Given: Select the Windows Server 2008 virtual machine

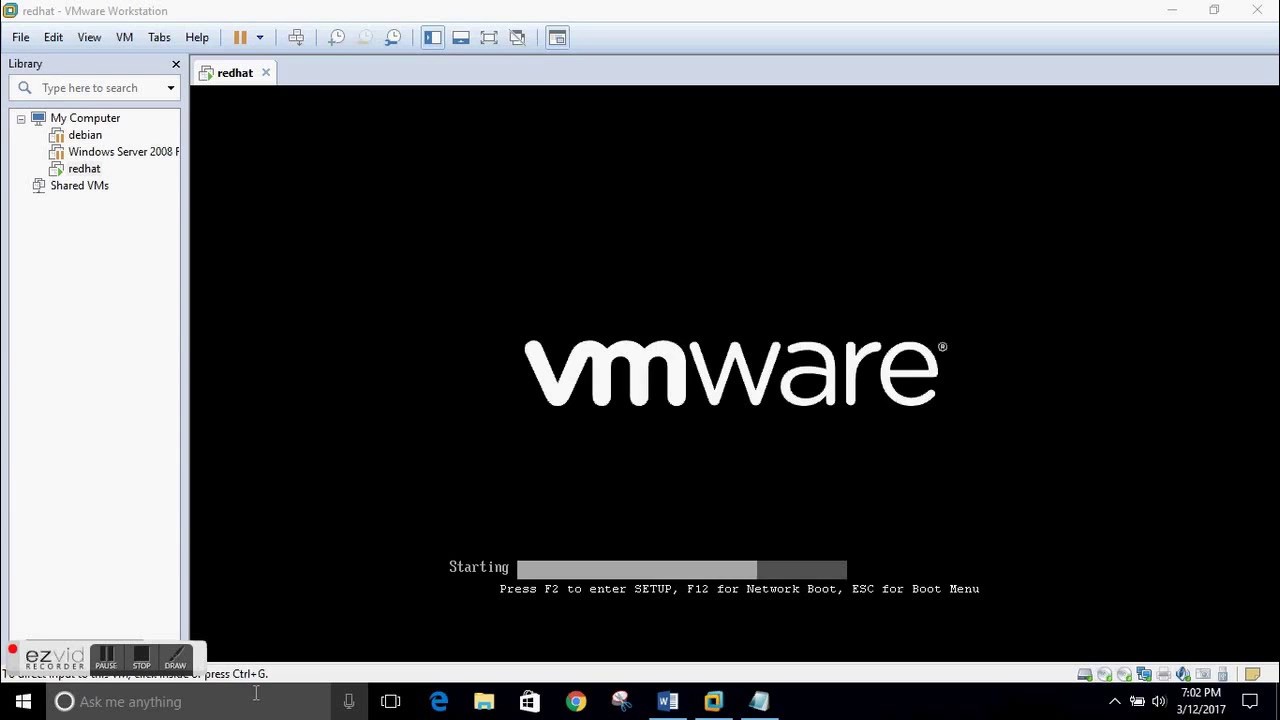Looking at the screenshot, I should pos(123,152).
